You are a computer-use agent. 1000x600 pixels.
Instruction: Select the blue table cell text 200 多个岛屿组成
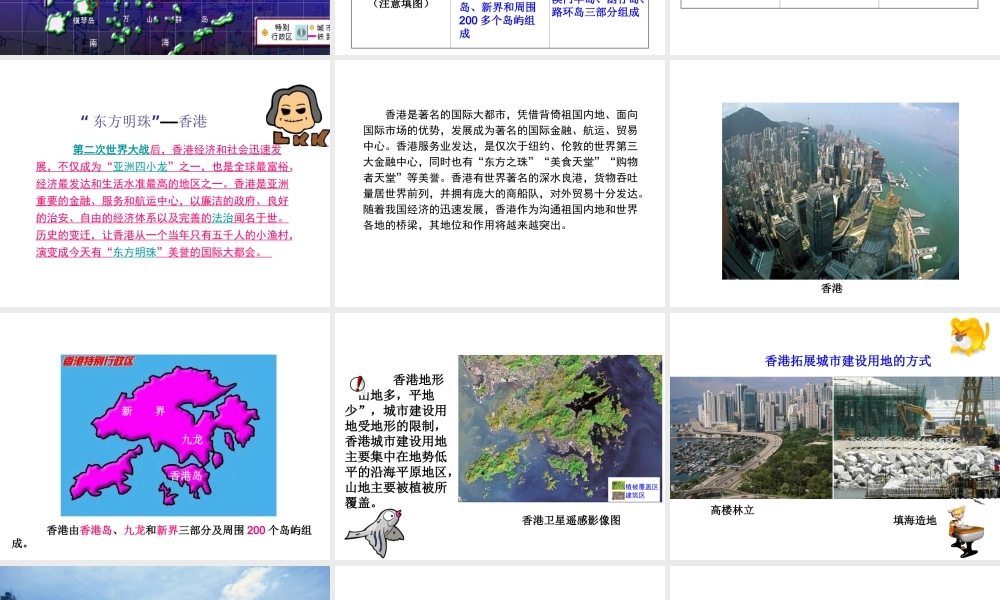point(497,26)
